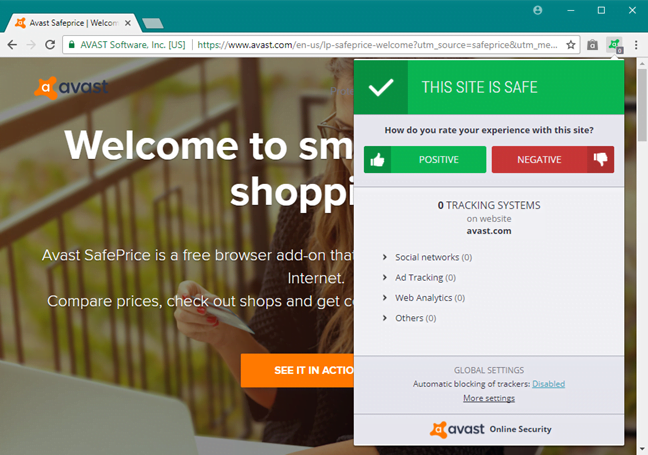This screenshot has width=648, height=455.
Task: Rate the site with the thumbs-up icon
Action: (377, 160)
